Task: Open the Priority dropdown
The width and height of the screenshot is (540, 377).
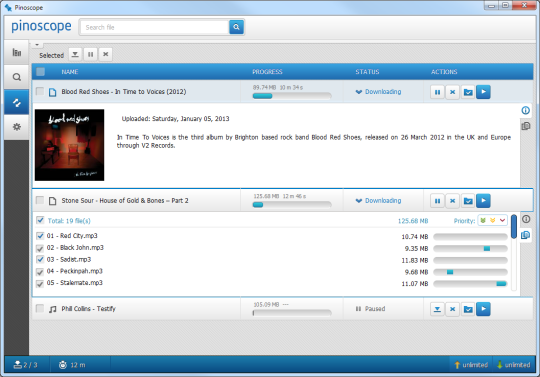Action: click(x=492, y=220)
